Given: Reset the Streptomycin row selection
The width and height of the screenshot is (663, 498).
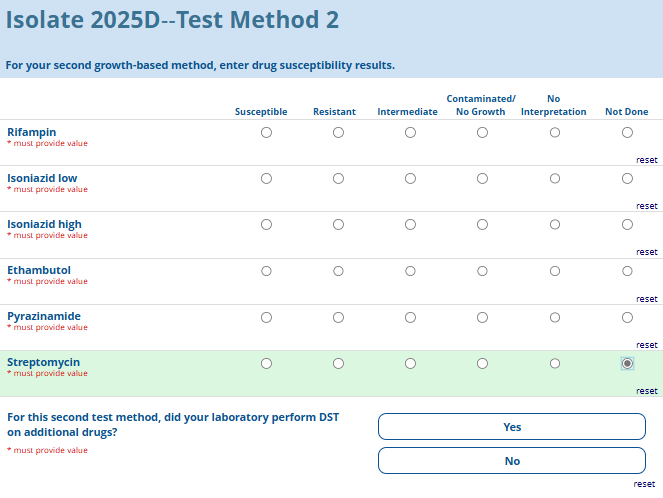Looking at the screenshot, I should [646, 391].
